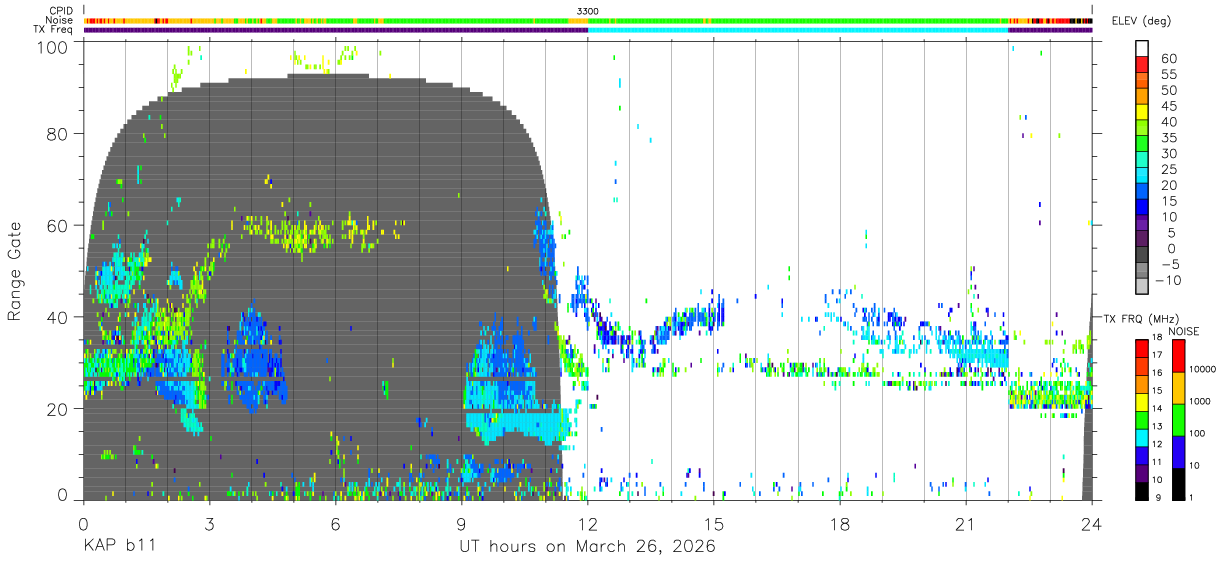
Task: Click the 100 label on NOISE scale
Action: click(x=1196, y=433)
